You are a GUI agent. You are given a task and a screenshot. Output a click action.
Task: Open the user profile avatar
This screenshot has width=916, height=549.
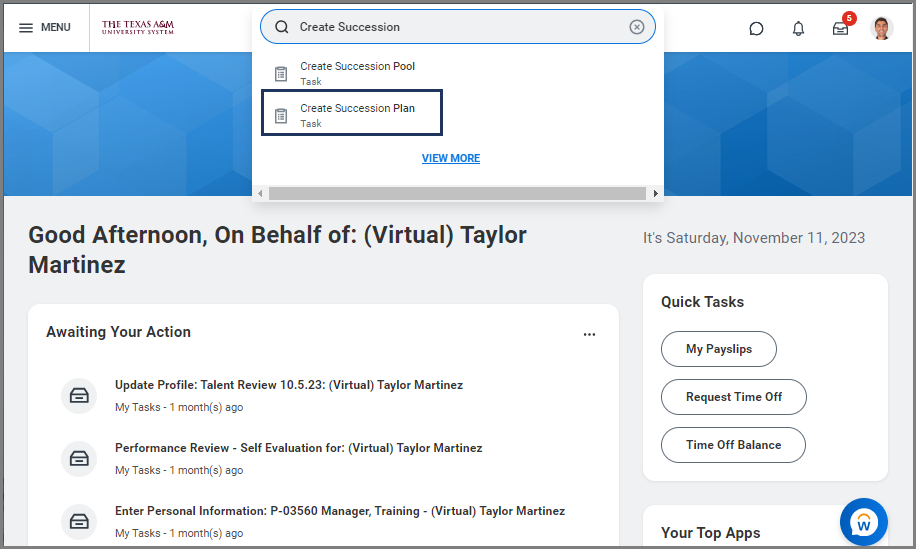click(882, 28)
